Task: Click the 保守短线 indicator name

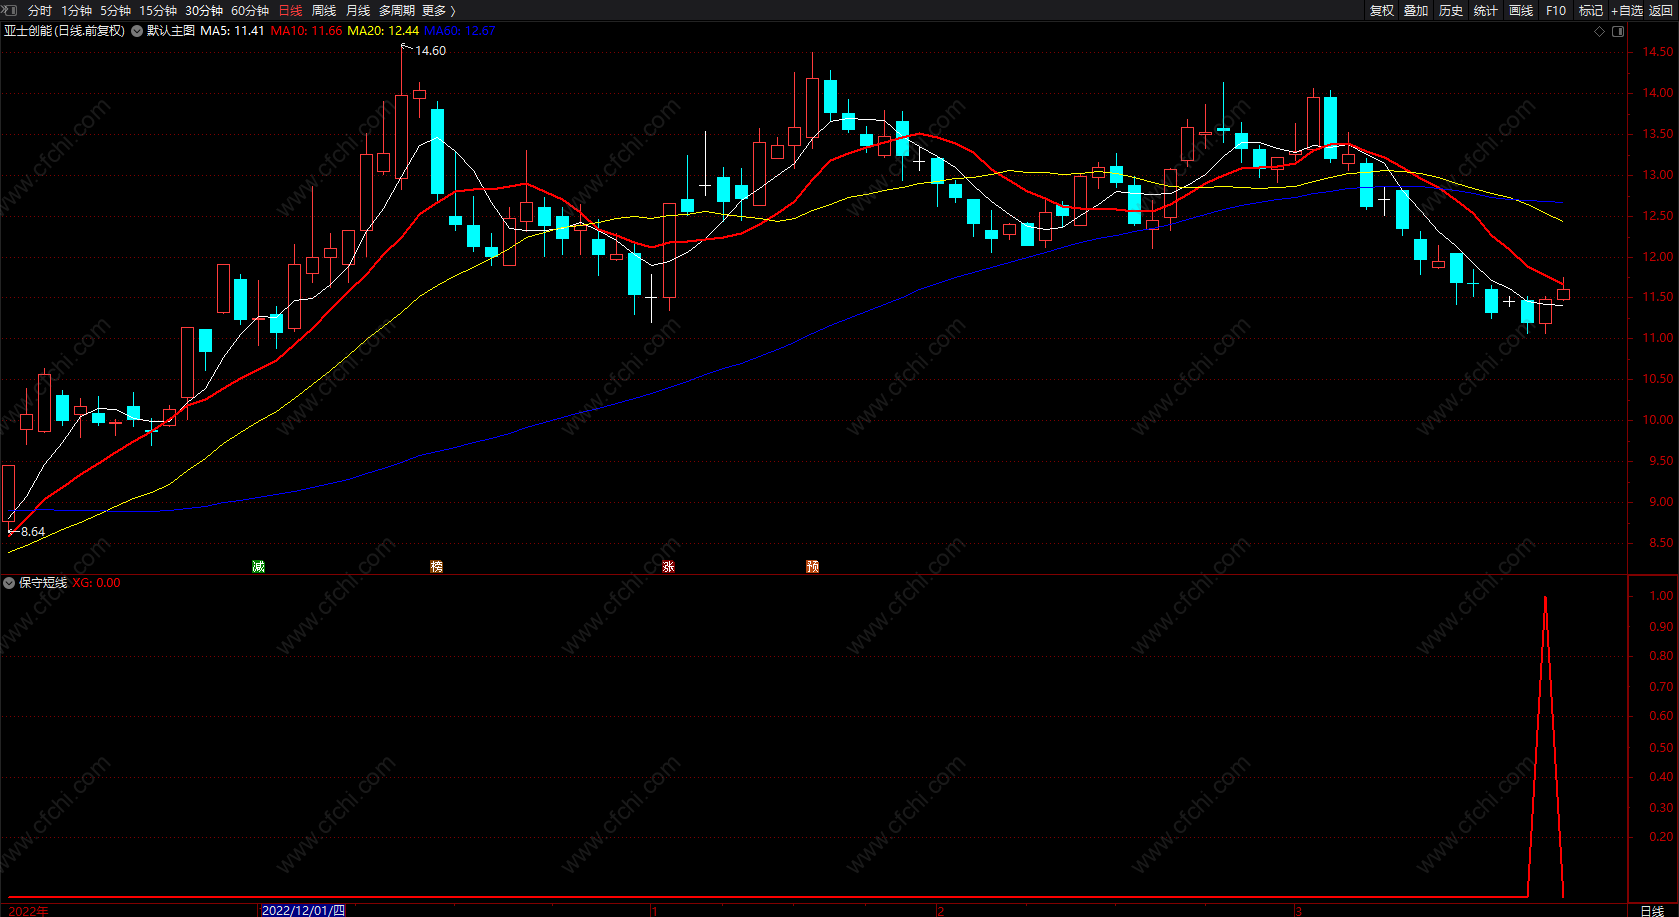Action: [43, 583]
